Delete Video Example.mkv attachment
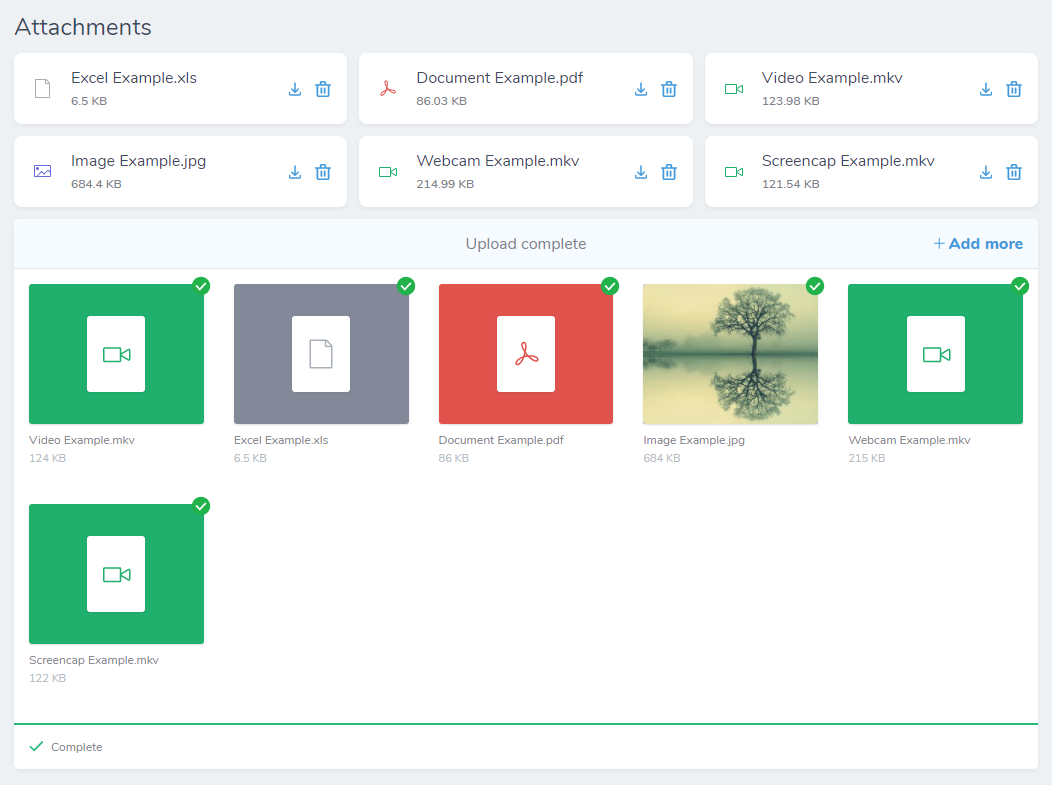The image size is (1052, 785). [x=1014, y=89]
